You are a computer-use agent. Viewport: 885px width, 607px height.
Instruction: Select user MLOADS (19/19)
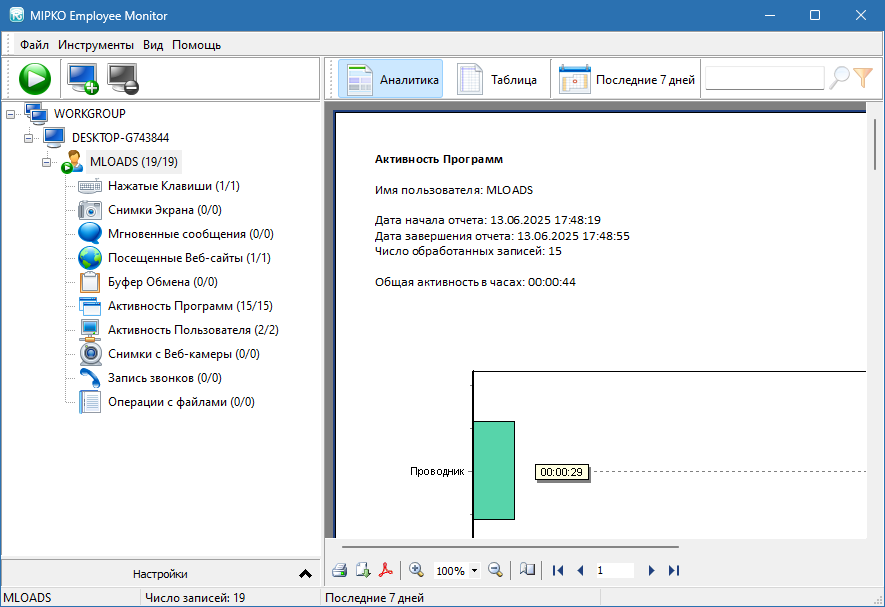(134, 162)
